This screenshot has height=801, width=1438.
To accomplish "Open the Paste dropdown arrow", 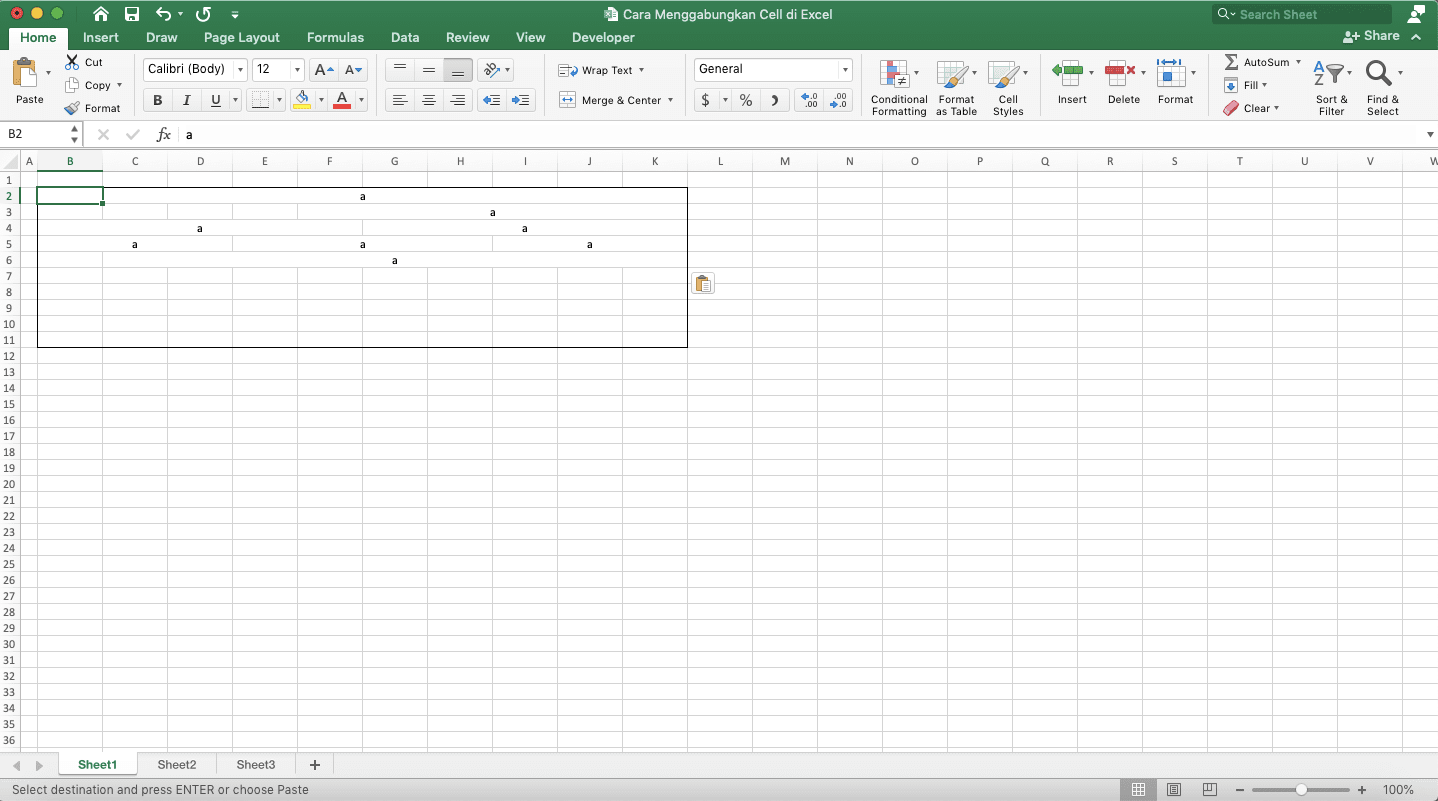I will (48, 73).
